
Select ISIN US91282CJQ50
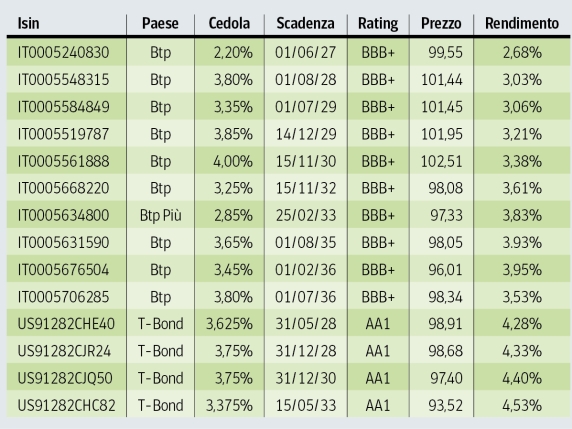(x=65, y=378)
